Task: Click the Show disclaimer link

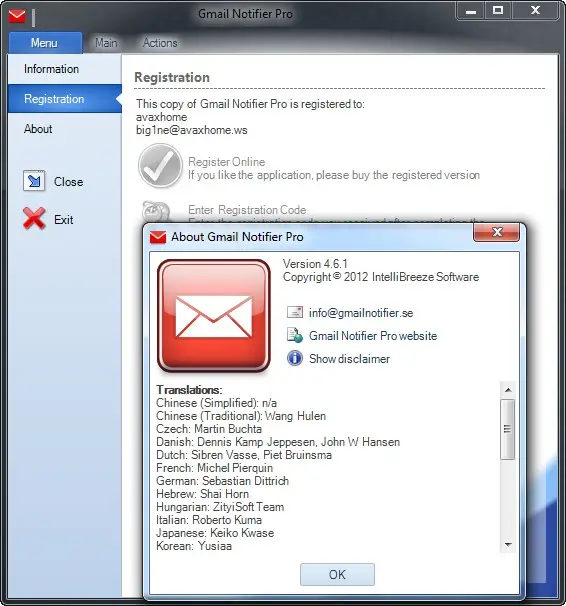Action: pos(349,359)
